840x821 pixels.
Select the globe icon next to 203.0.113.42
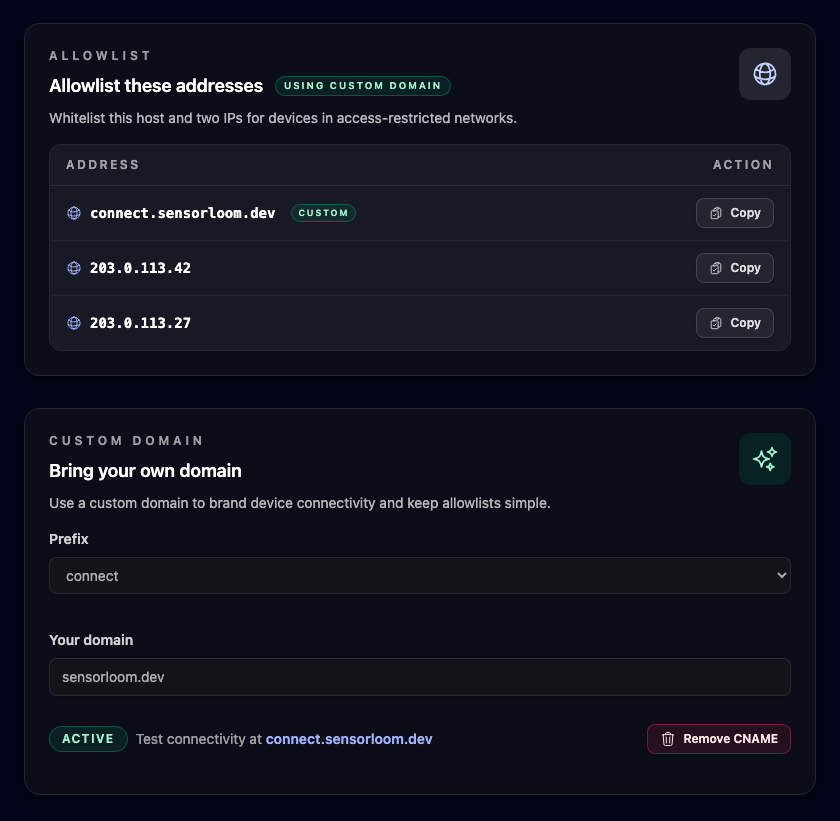pos(73,268)
